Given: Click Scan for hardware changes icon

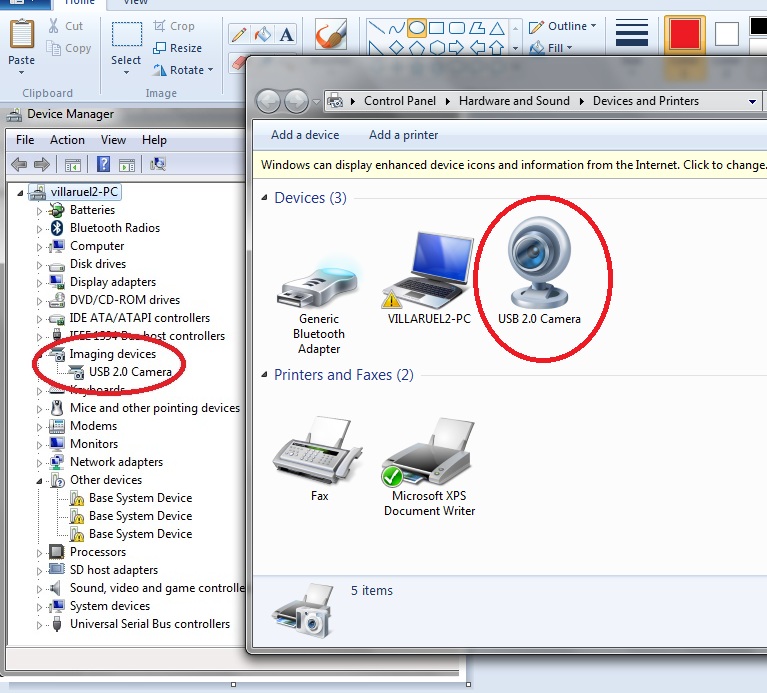Looking at the screenshot, I should point(158,164).
